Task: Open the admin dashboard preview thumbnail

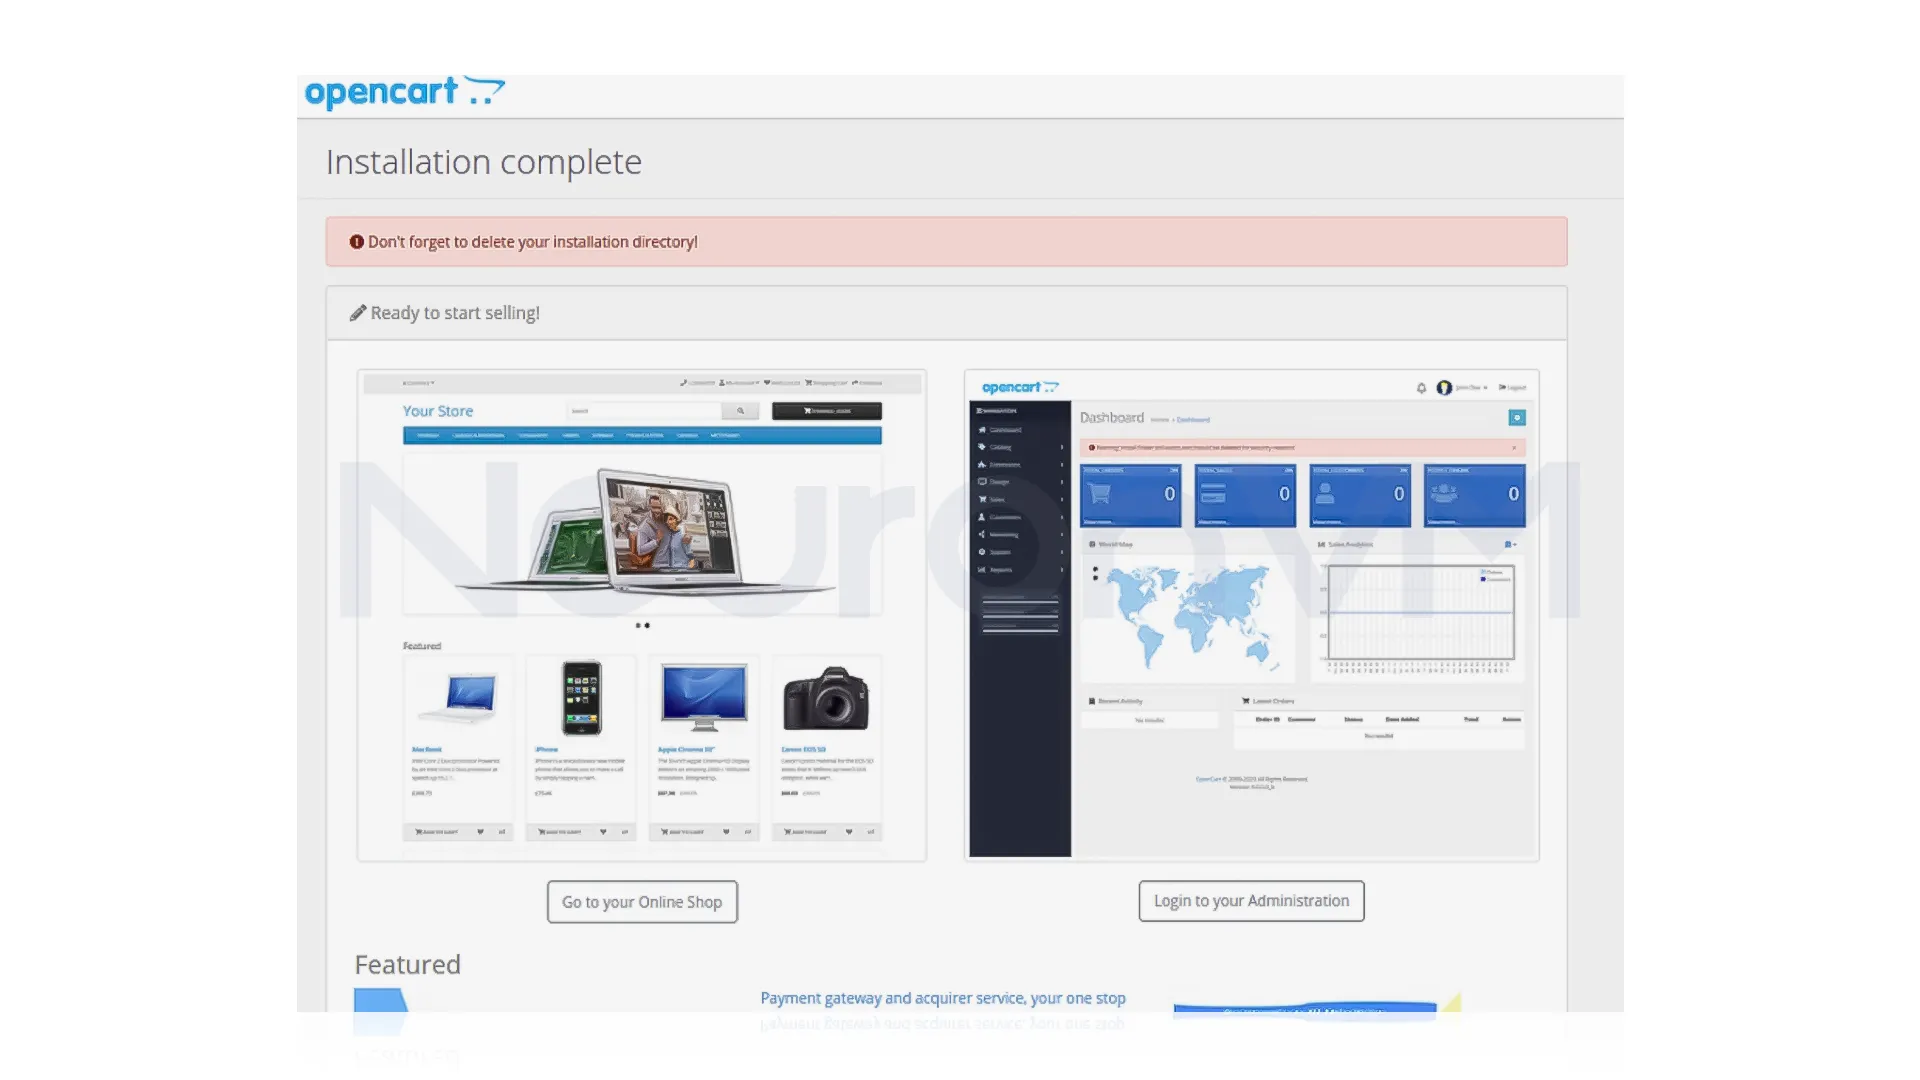Action: pos(1251,615)
